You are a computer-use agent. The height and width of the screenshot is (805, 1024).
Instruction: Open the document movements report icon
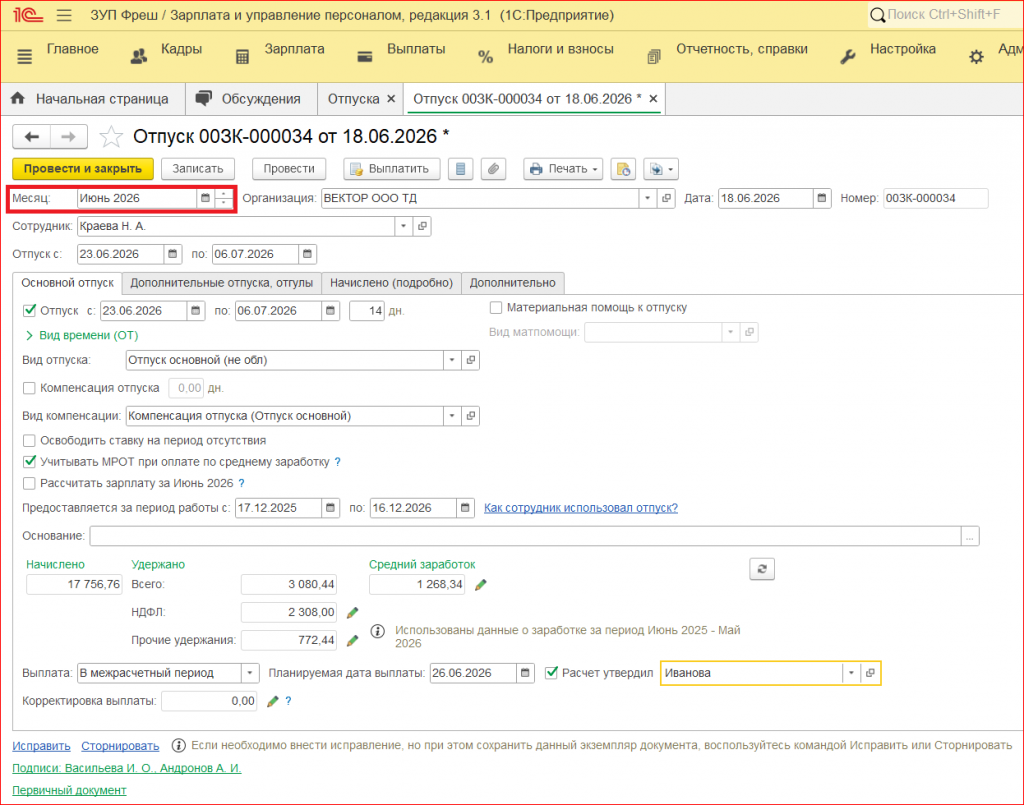[460, 169]
